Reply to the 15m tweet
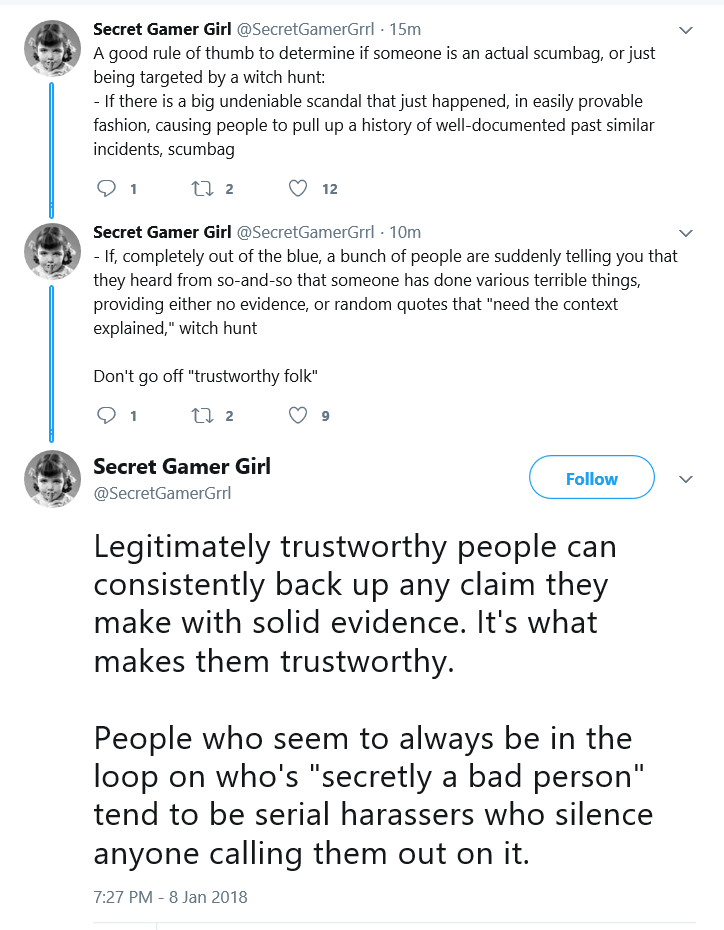 pyautogui.click(x=107, y=189)
